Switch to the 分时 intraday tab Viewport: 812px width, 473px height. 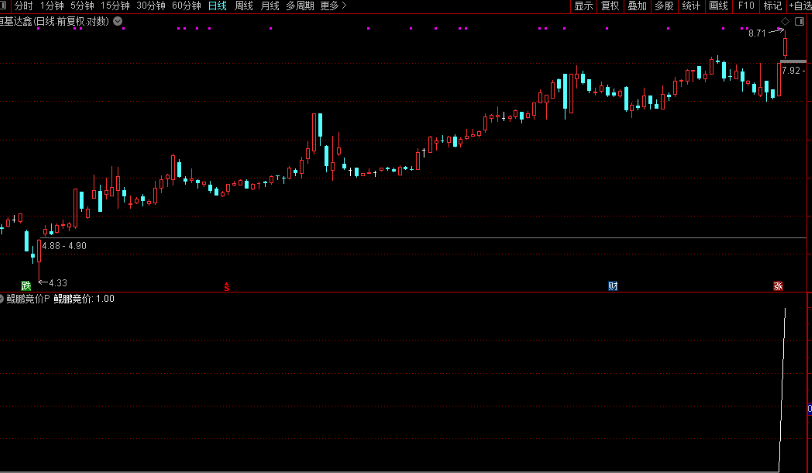pyautogui.click(x=23, y=6)
